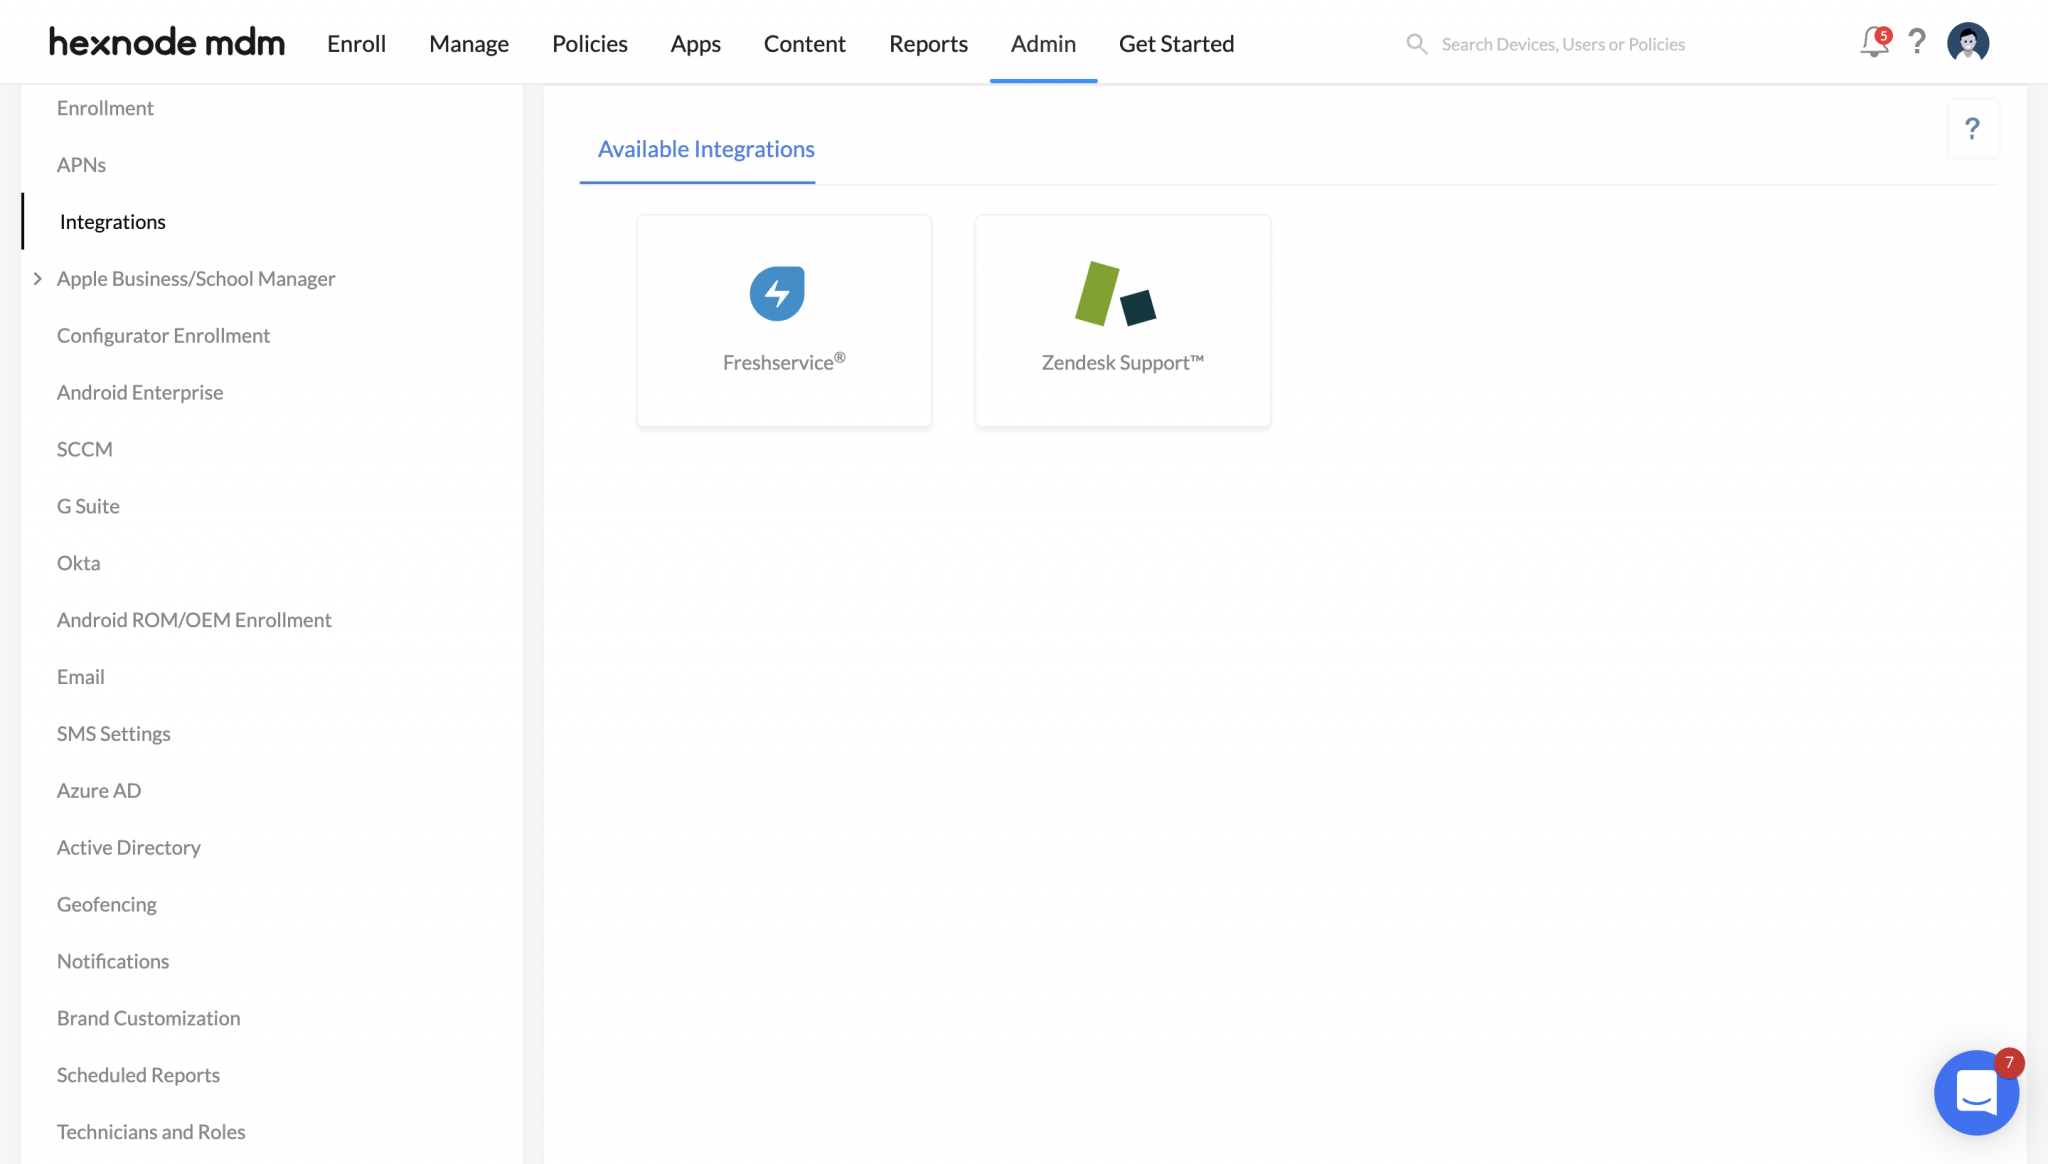2048x1164 pixels.
Task: Click the profile avatar icon
Action: pos(1968,42)
